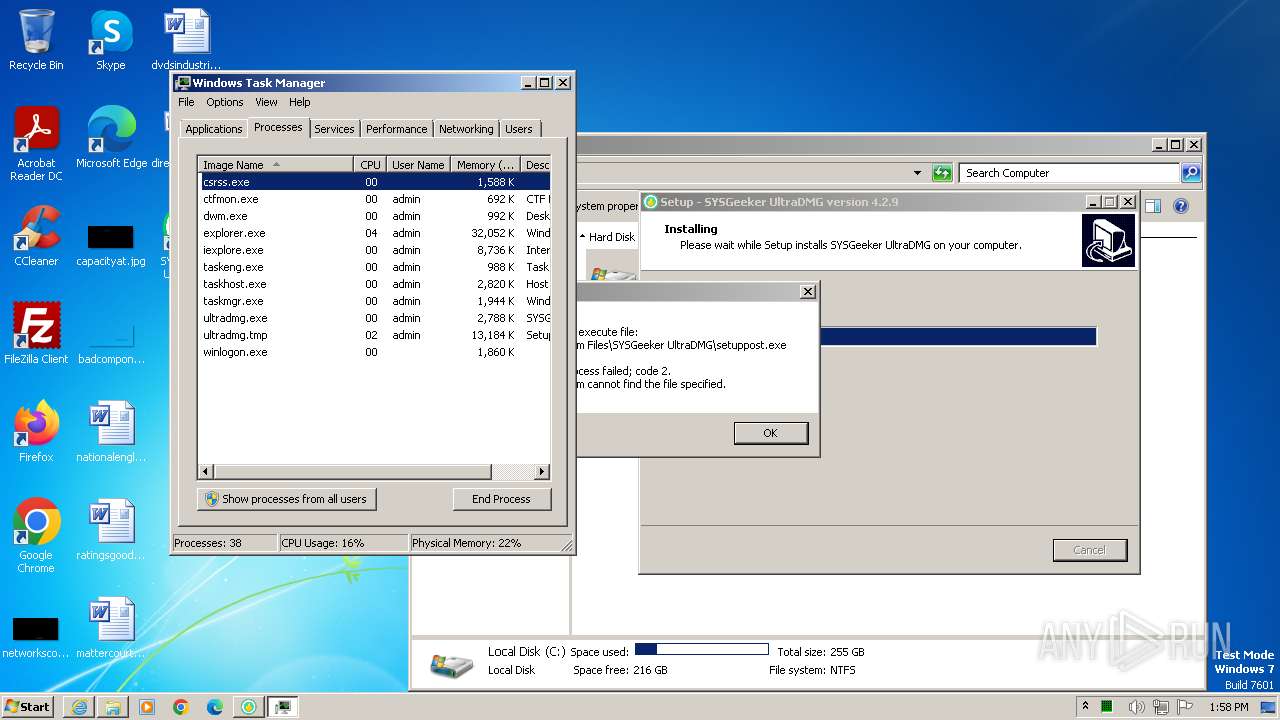Show hidden system tray icons
This screenshot has height=720, width=1280.
(1086, 707)
